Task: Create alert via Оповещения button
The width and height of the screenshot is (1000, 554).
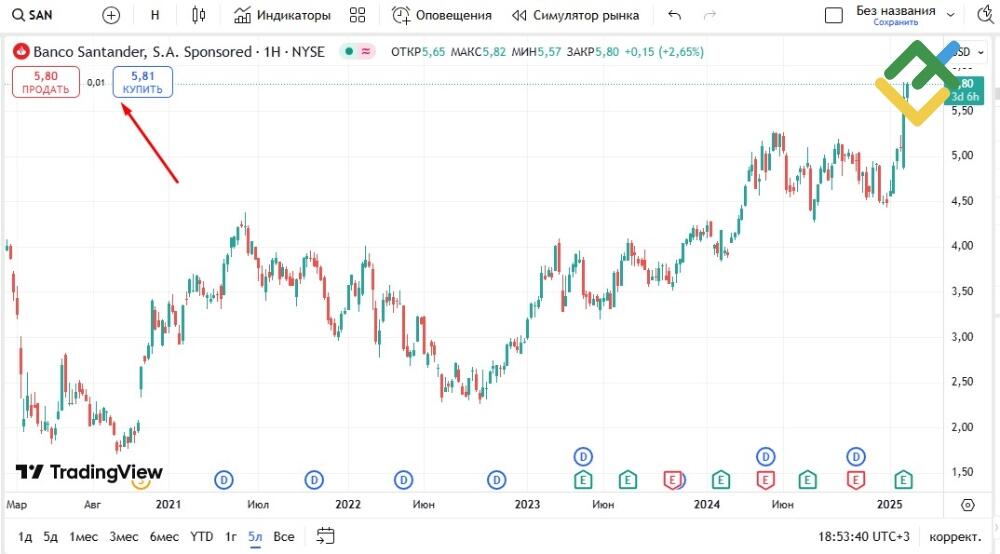Action: (x=441, y=15)
